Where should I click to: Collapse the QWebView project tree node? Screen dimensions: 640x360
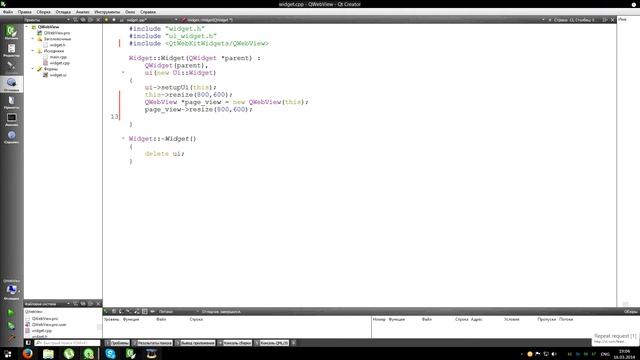point(27,27)
